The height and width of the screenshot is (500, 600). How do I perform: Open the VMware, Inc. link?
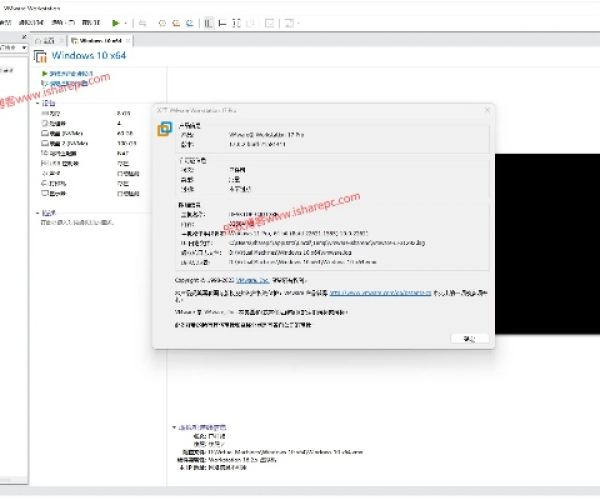coord(253,280)
